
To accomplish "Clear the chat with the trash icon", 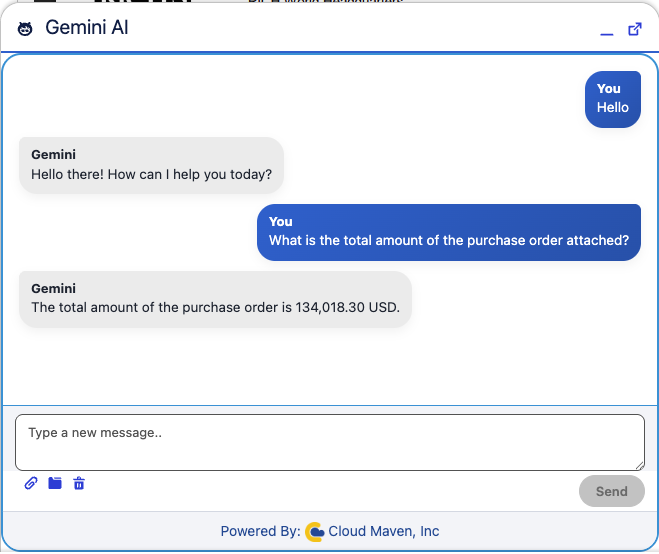I will [79, 483].
